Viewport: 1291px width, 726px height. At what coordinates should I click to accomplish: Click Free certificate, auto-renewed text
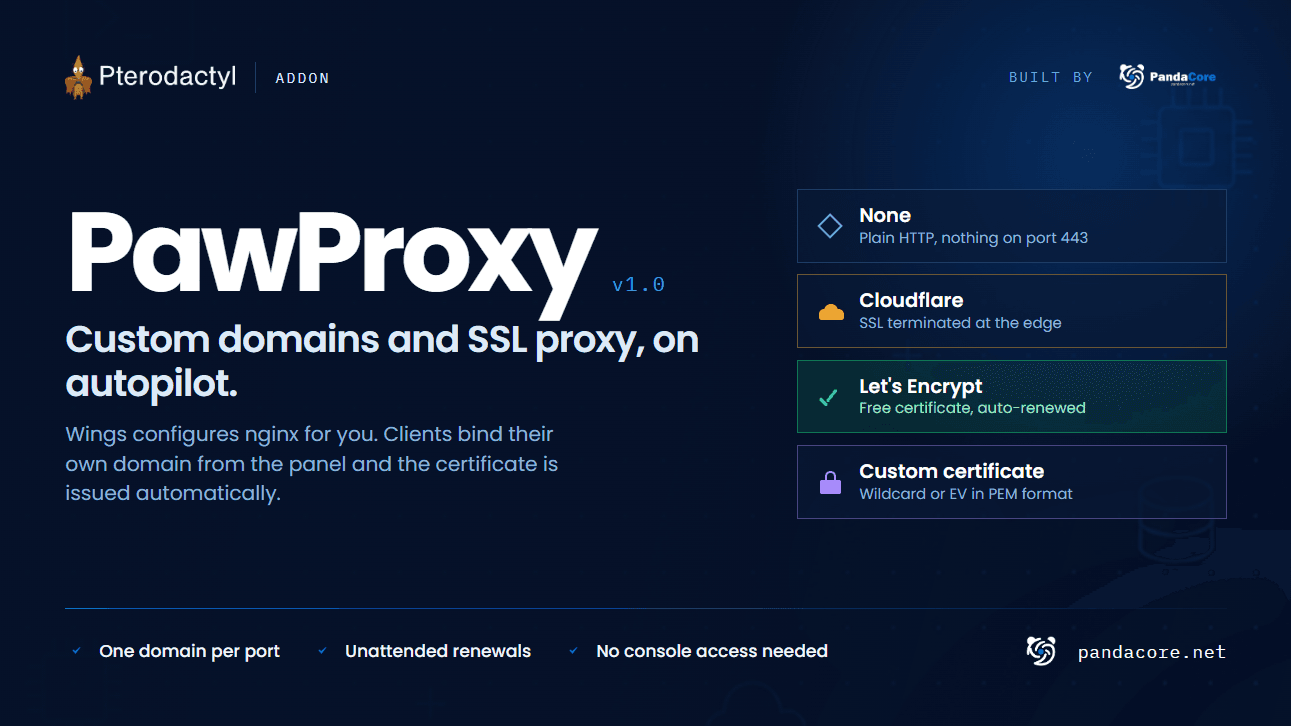coord(972,408)
